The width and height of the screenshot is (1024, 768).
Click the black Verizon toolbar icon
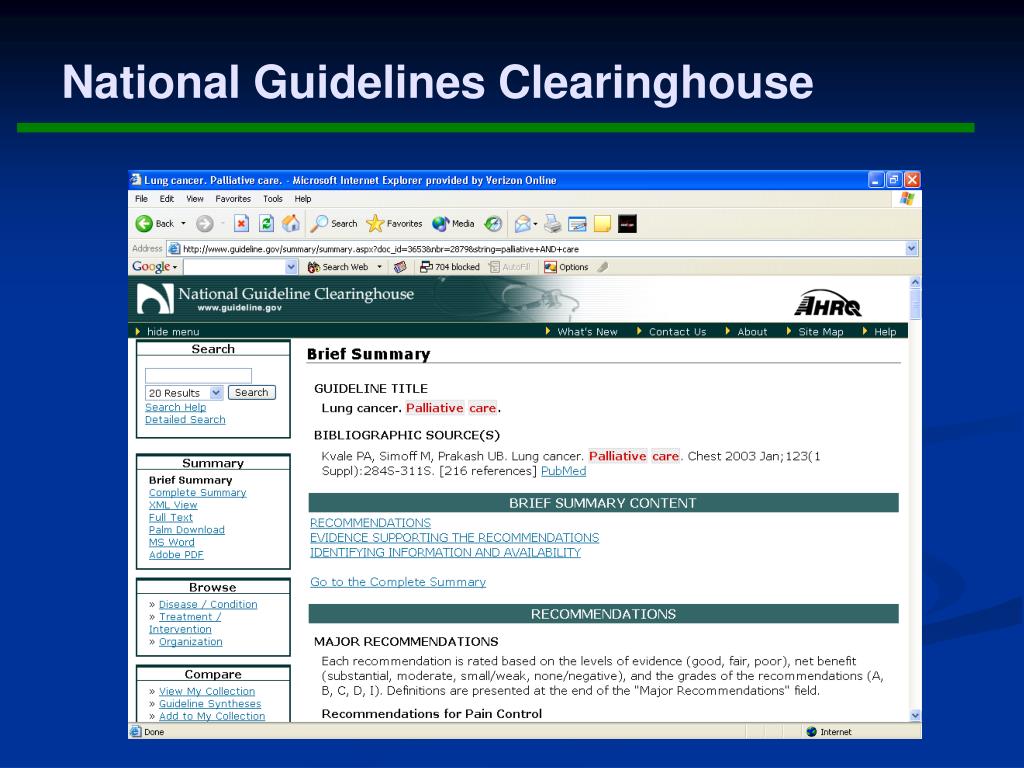click(x=627, y=224)
